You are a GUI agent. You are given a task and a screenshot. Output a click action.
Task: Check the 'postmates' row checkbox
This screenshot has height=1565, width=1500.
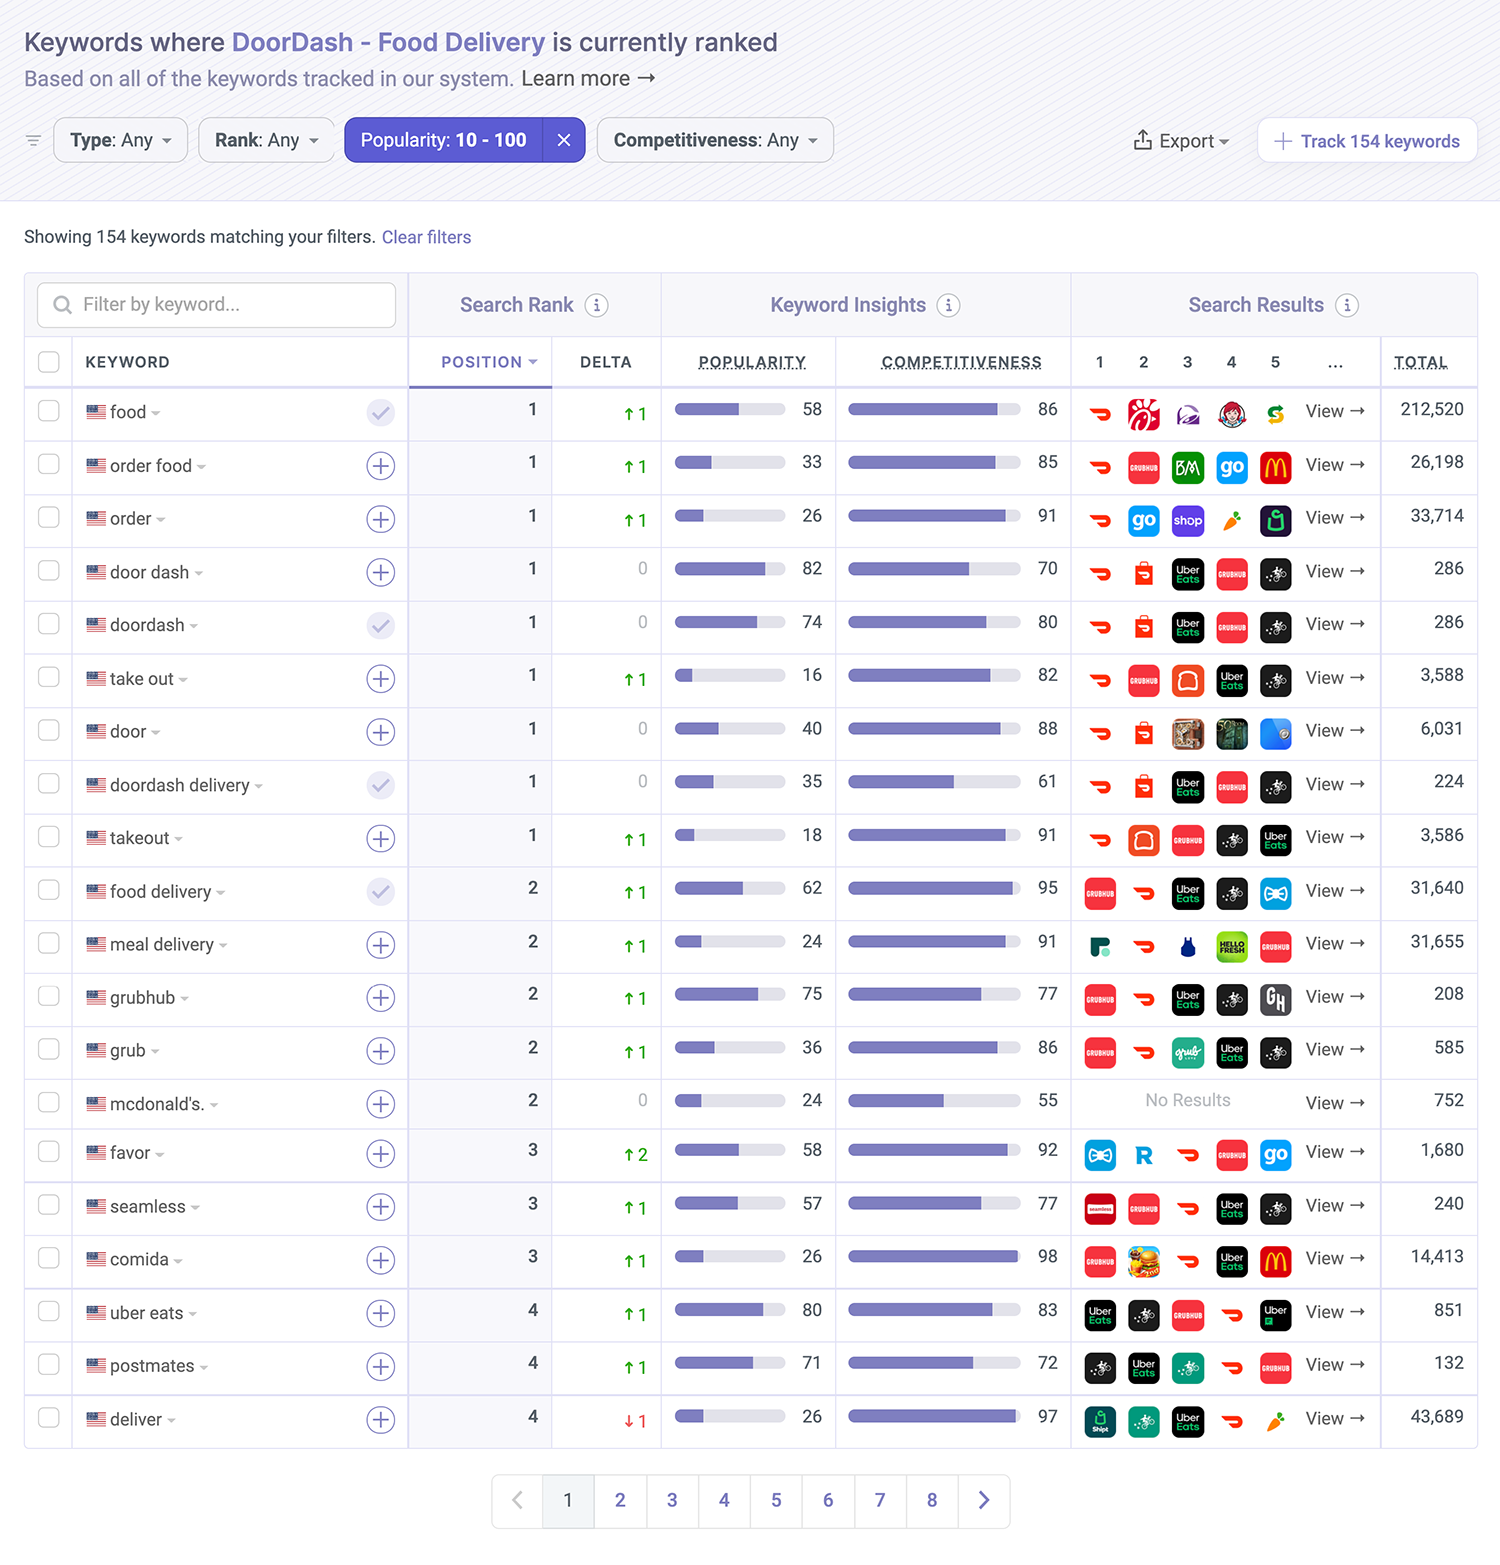(48, 1364)
